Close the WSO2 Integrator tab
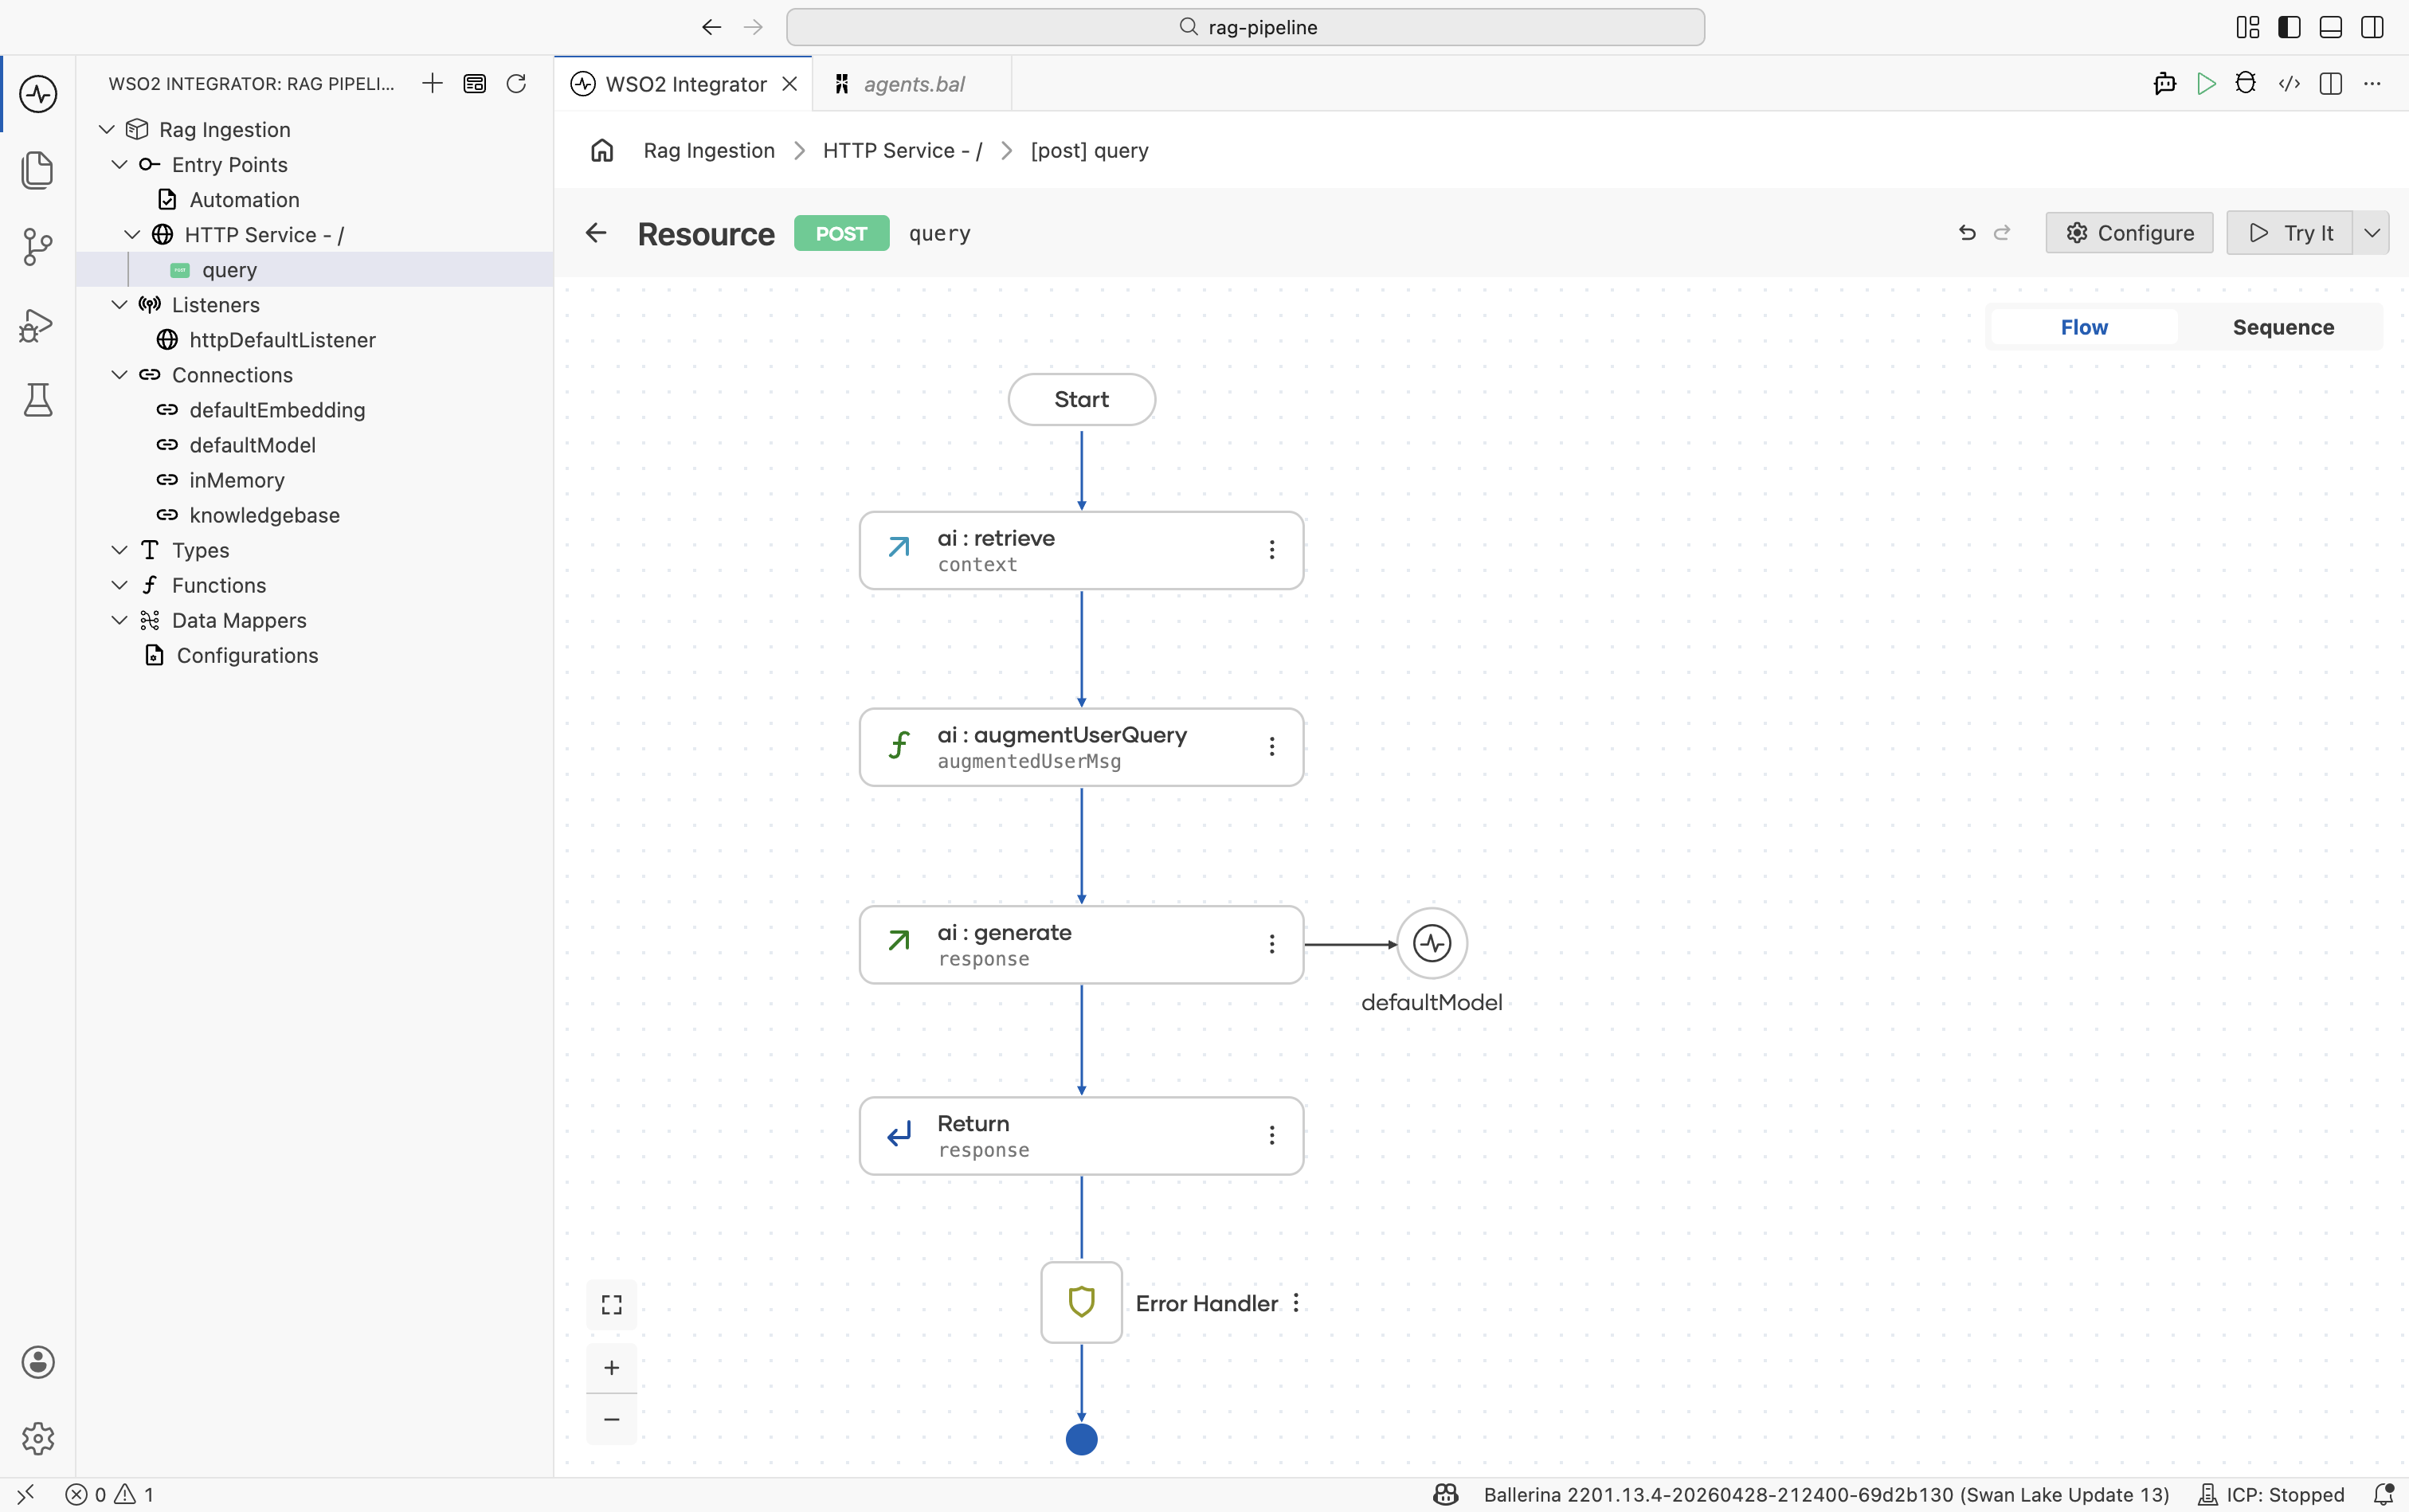 coord(790,84)
